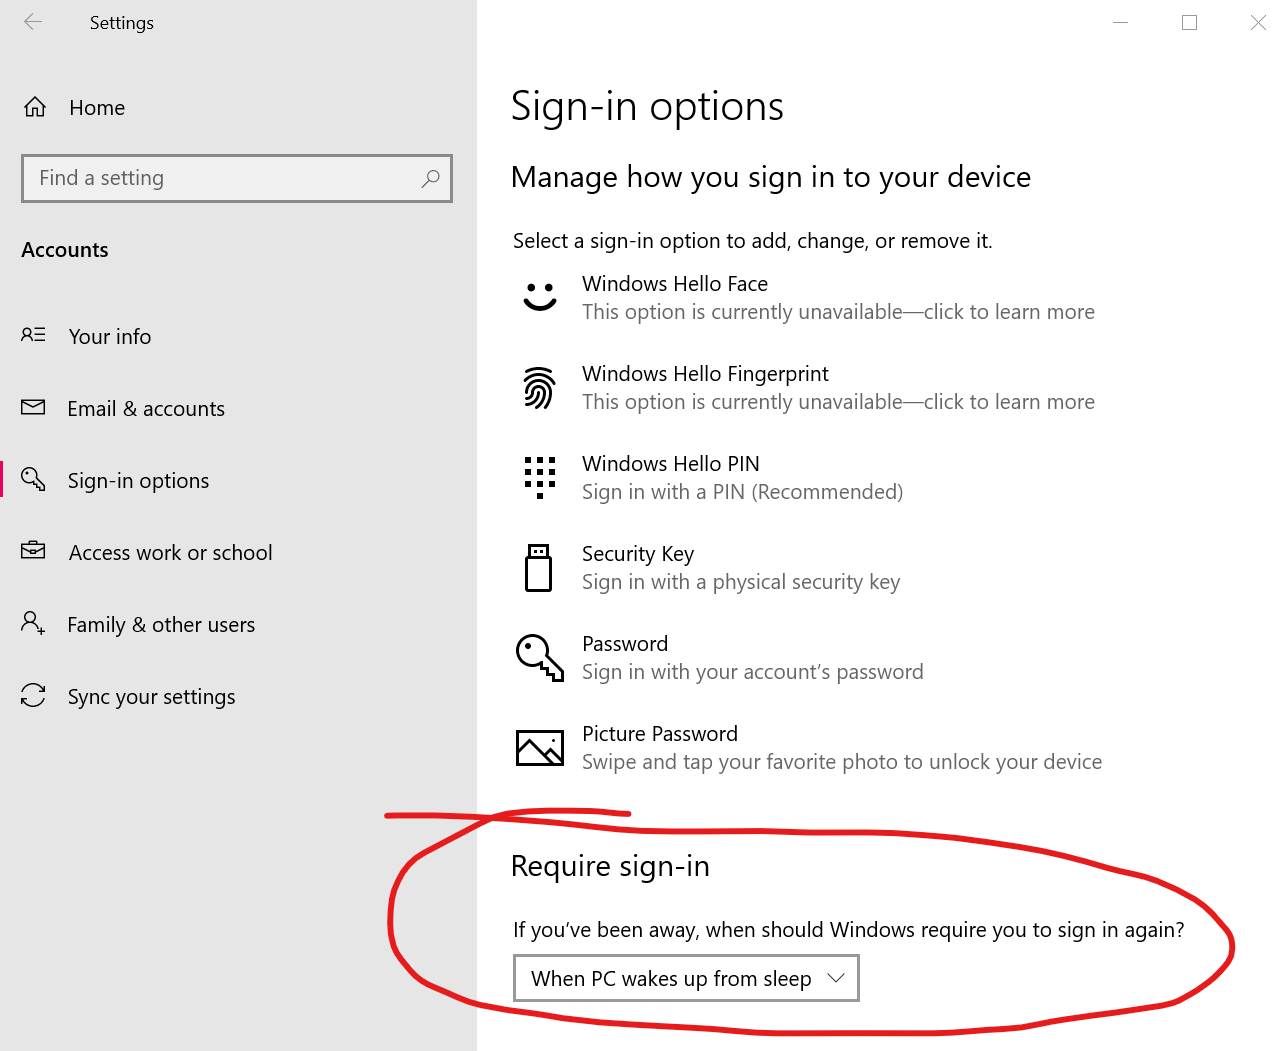Image resolution: width=1285 pixels, height=1051 pixels.
Task: Open the Require sign-in dropdown
Action: 686,978
